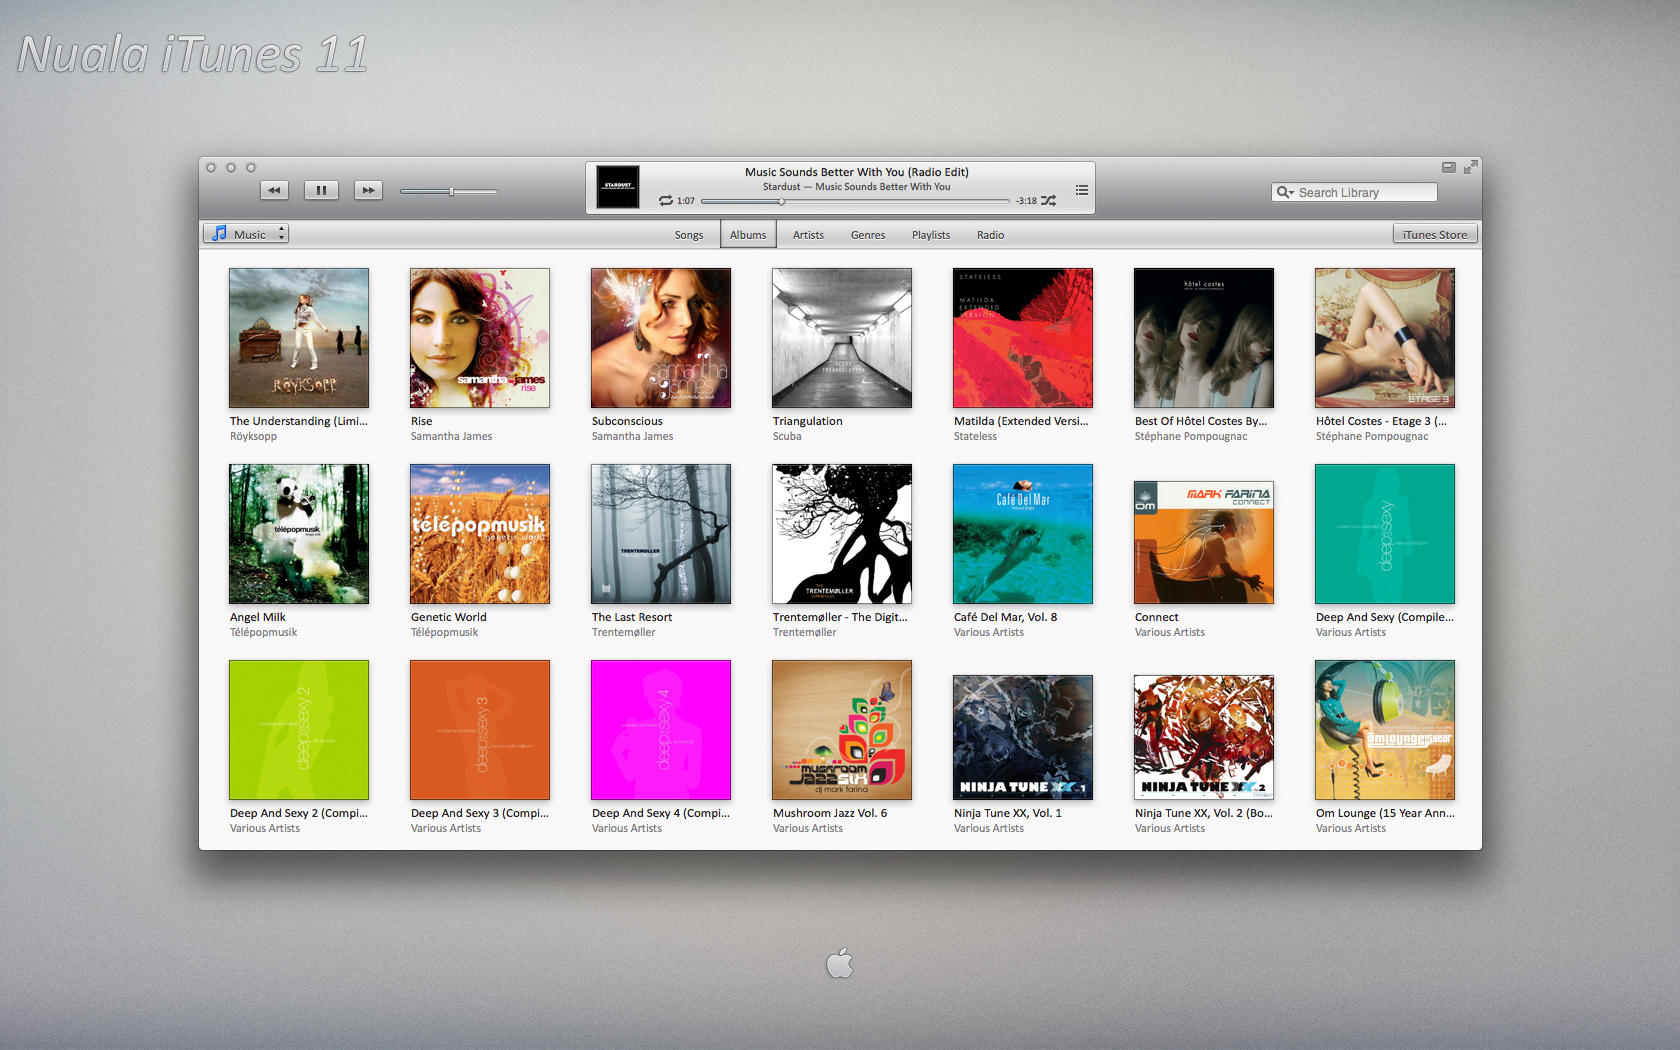This screenshot has height=1050, width=1680.
Task: Click the 'Connect' album title
Action: tap(1156, 618)
